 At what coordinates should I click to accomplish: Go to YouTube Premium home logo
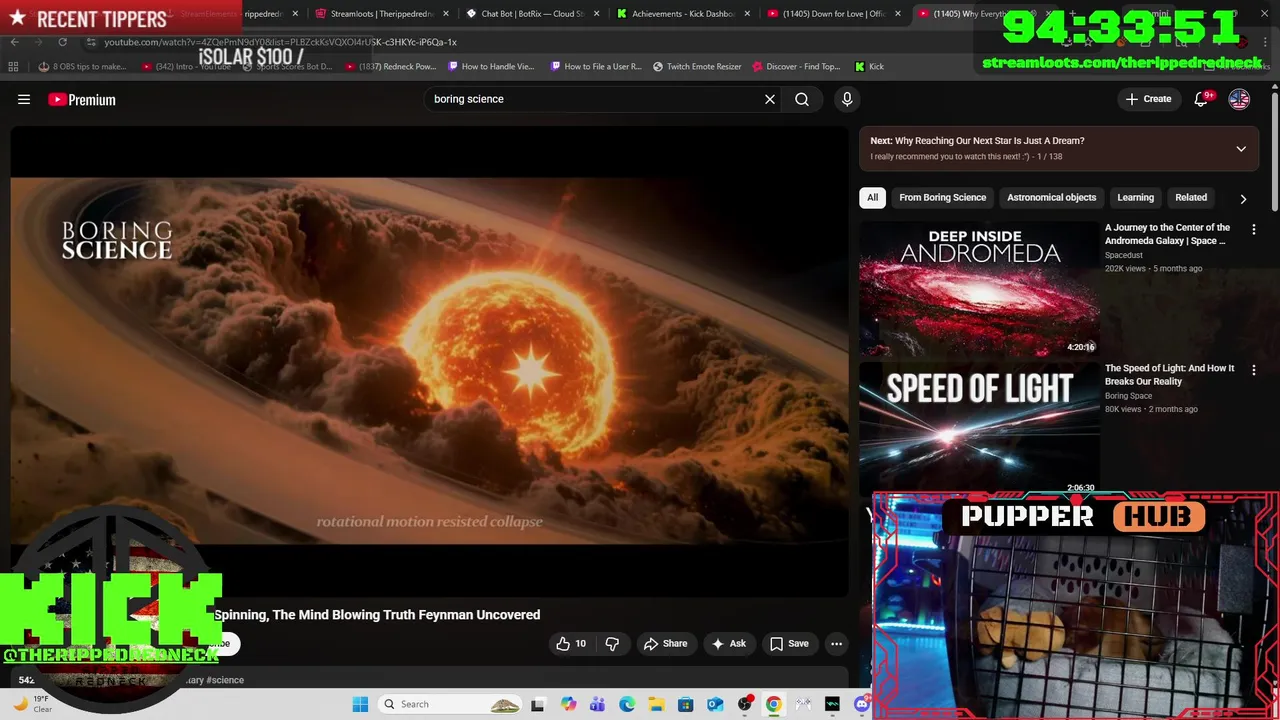click(x=82, y=99)
